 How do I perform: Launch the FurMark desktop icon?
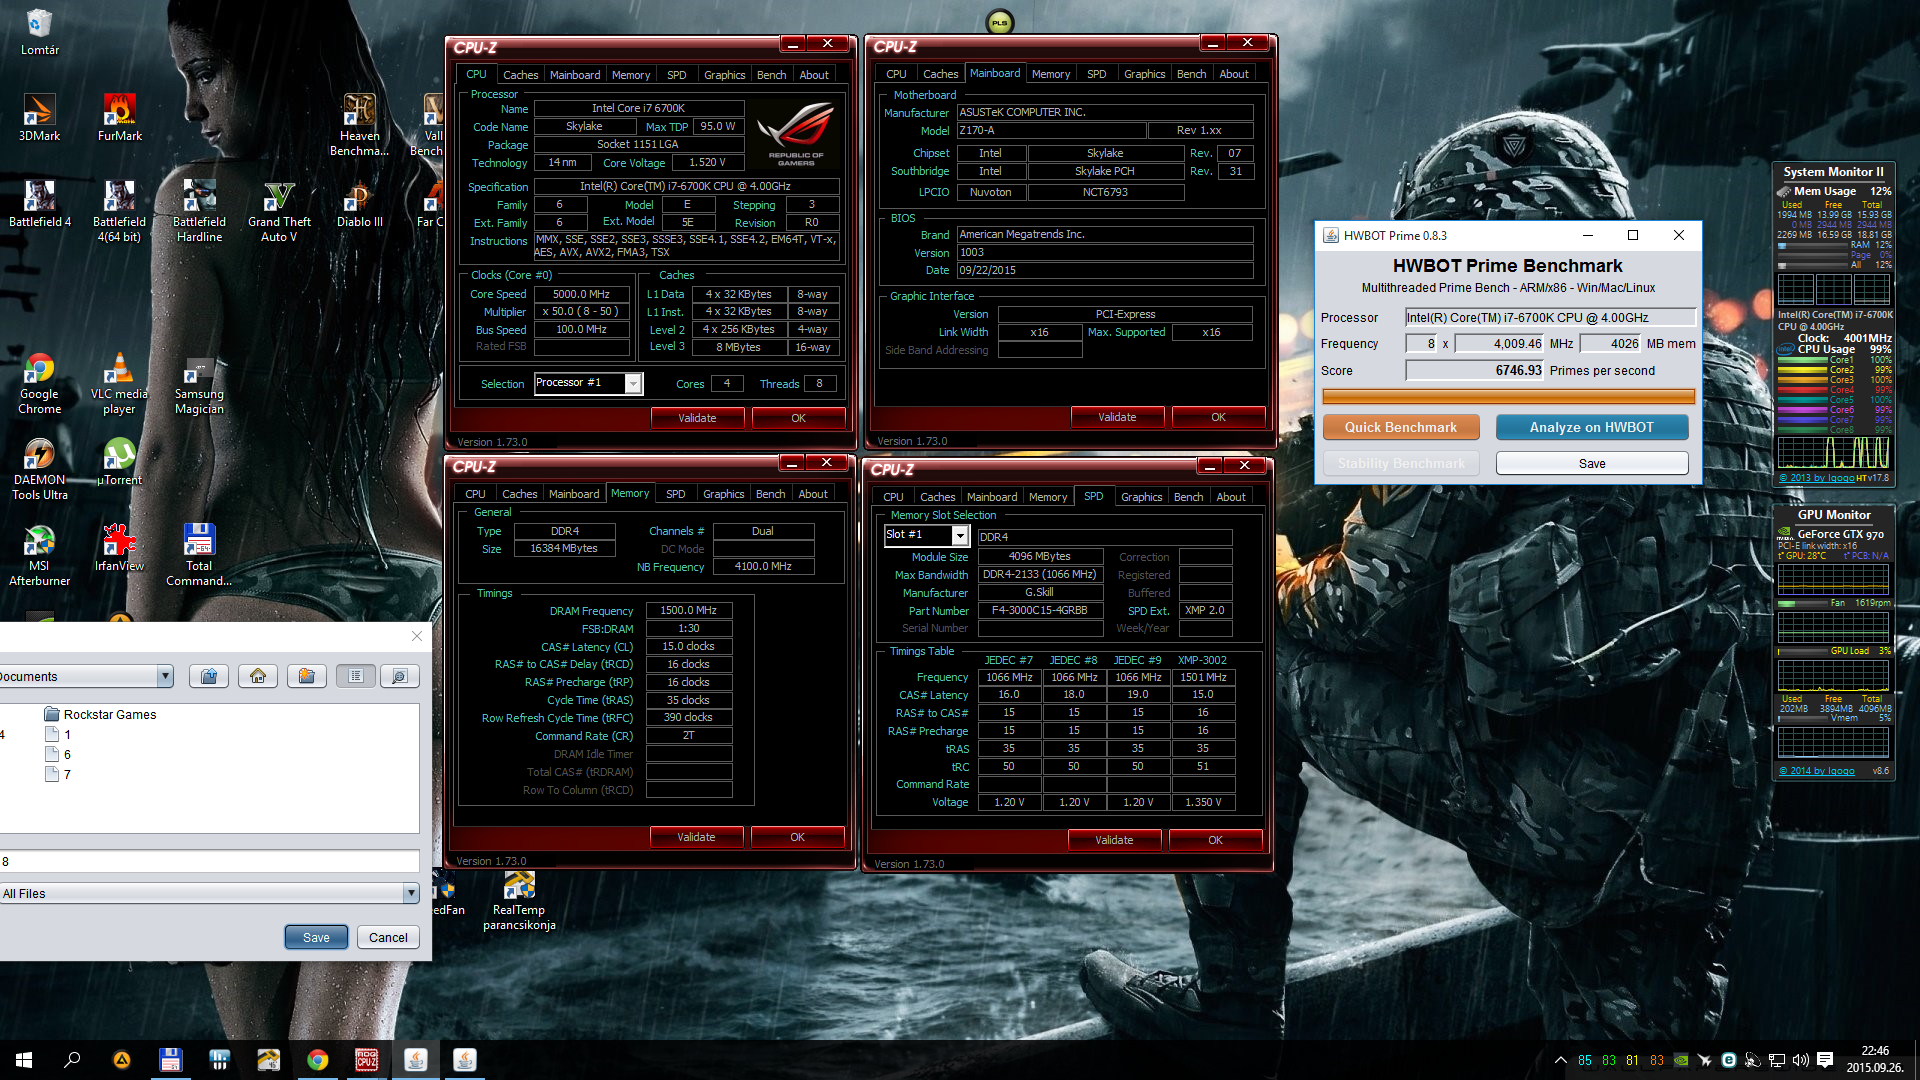click(x=119, y=117)
